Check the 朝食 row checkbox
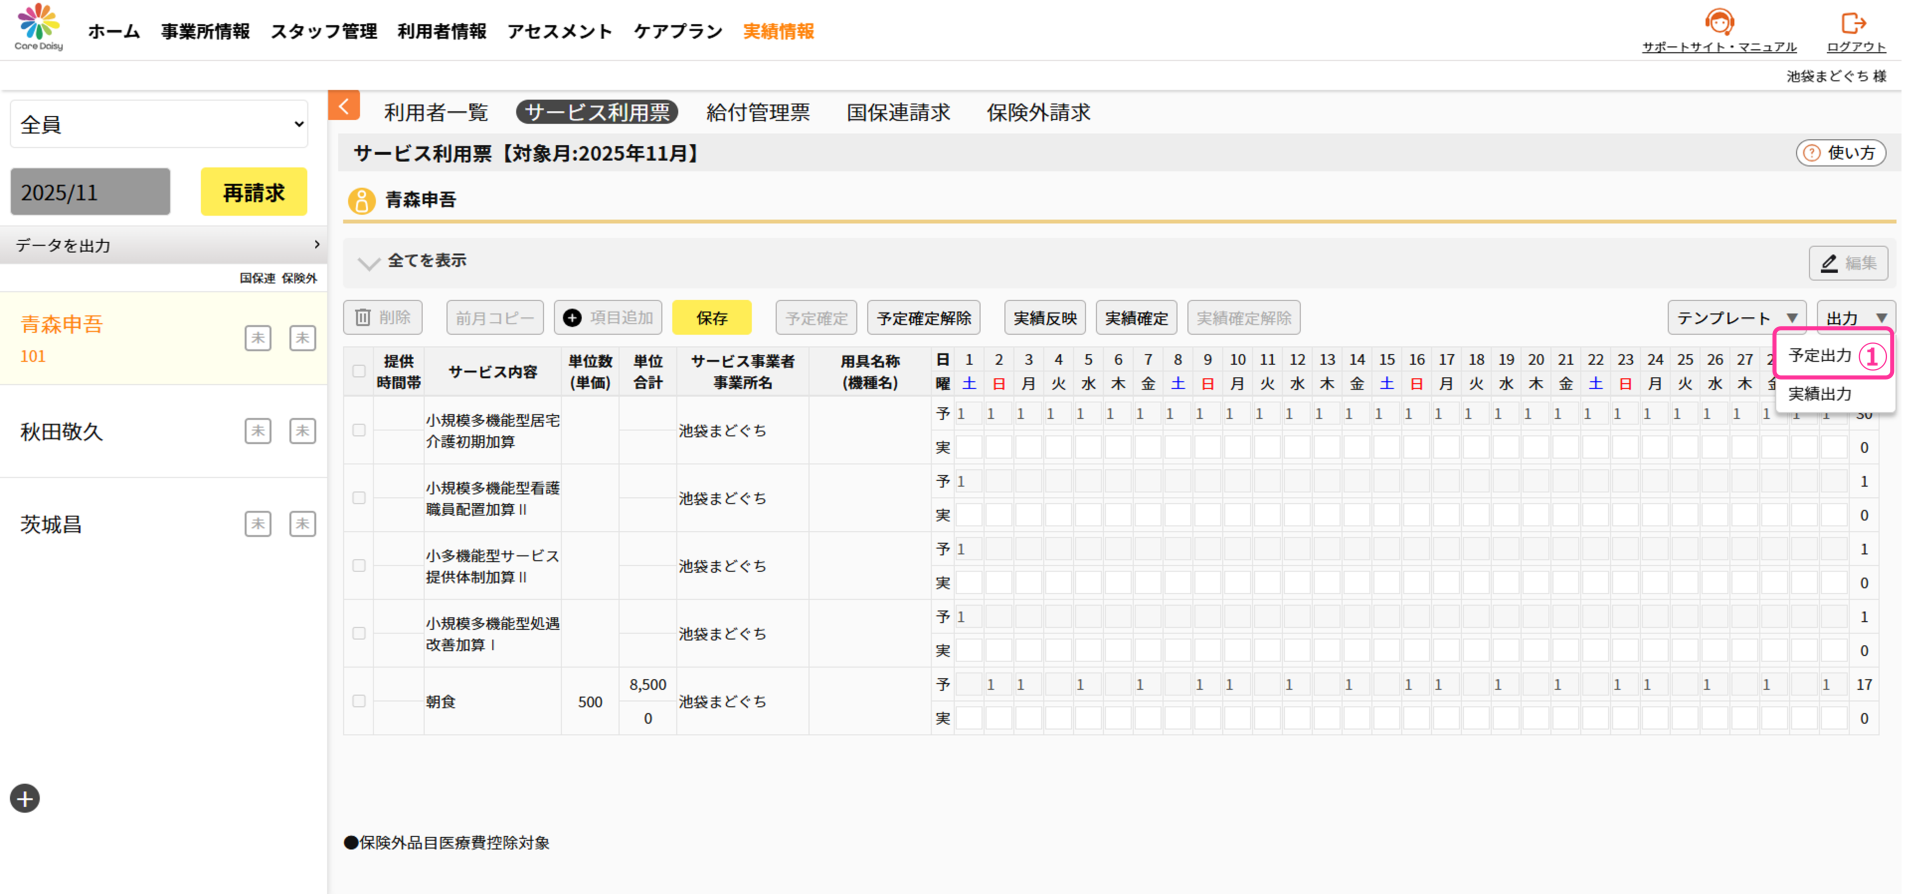Screen dimensions: 1920x894 coord(359,701)
